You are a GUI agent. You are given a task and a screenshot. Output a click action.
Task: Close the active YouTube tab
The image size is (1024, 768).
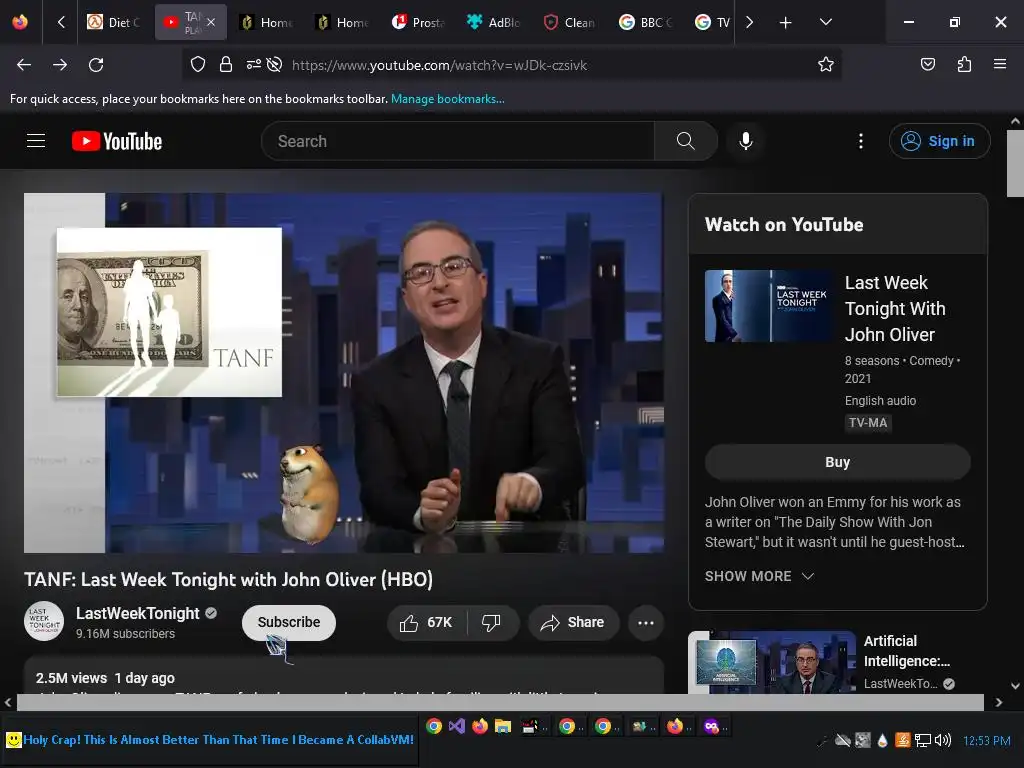pos(211,22)
